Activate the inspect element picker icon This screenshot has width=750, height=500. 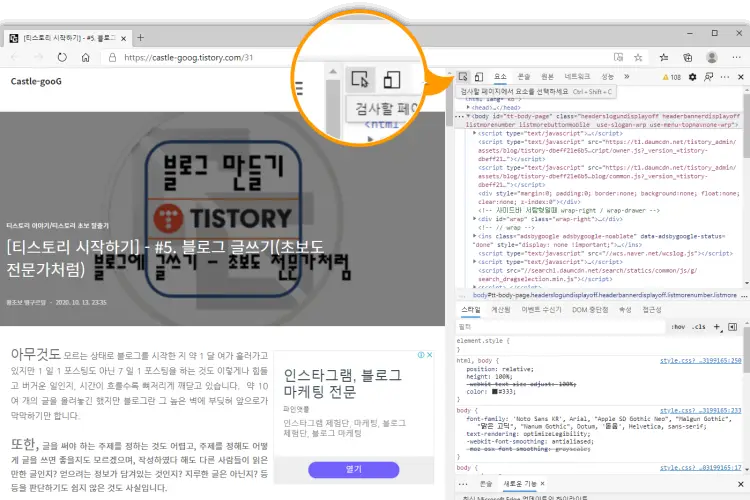tap(463, 77)
